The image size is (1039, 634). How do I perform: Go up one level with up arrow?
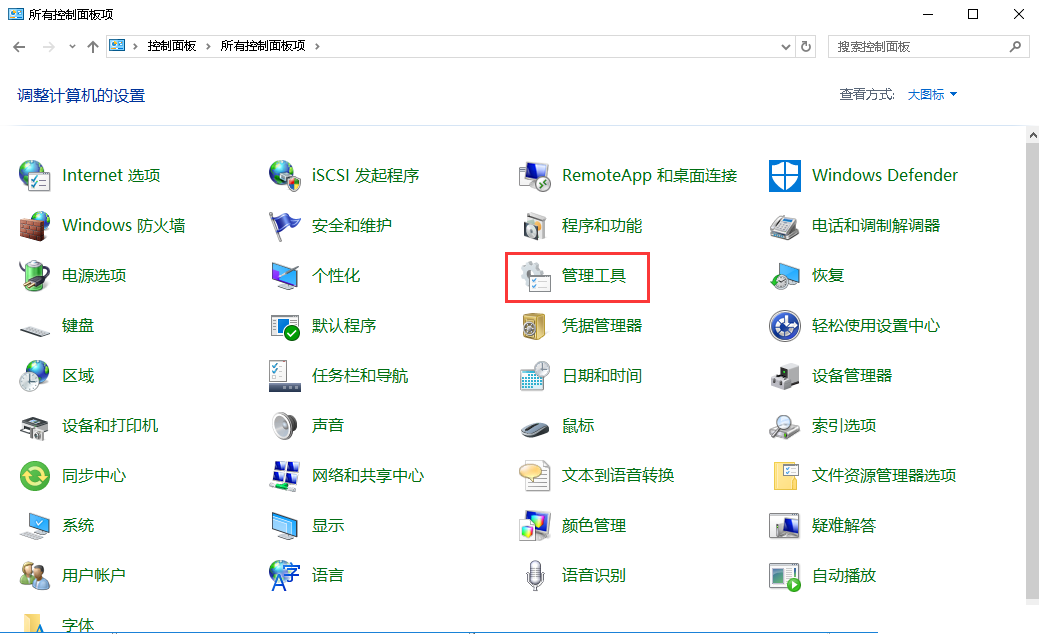click(93, 46)
